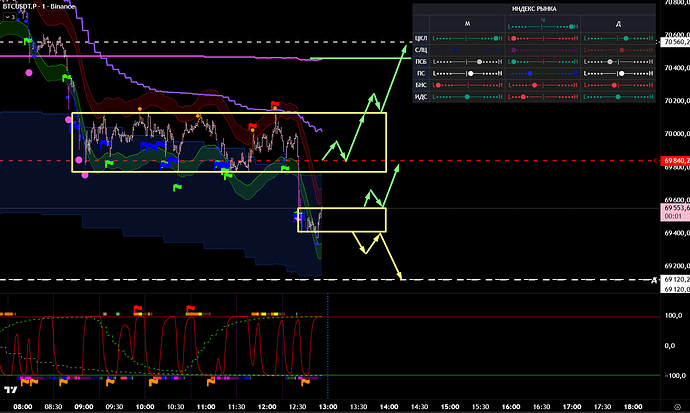Expand the indicator legend collapse arrow
Viewport: 690px width, 413px height.
tap(9, 18)
